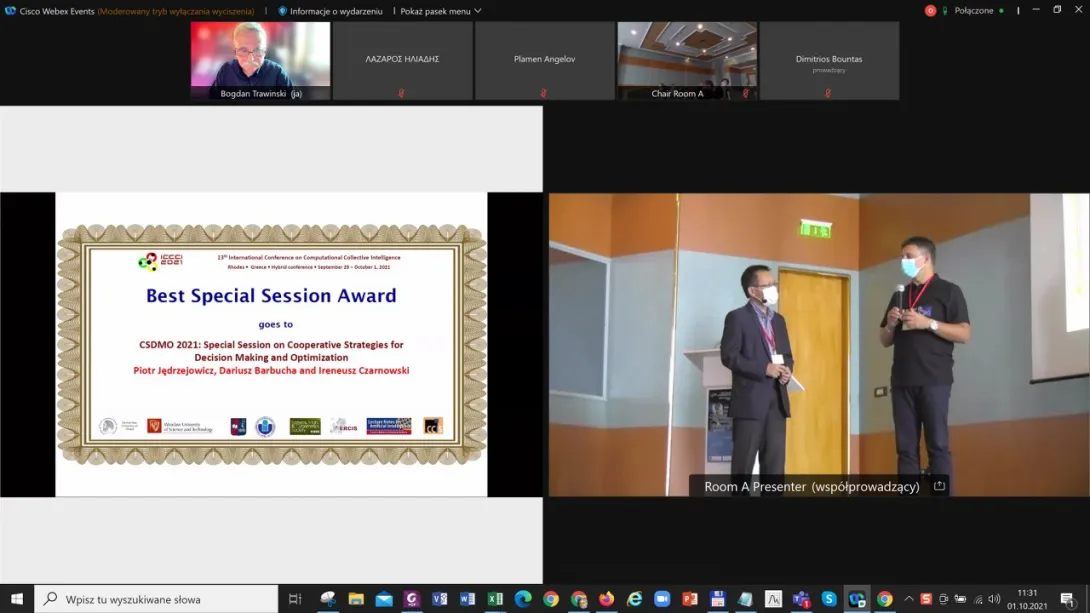
Task: Open Skype from the taskbar
Action: (x=829, y=599)
